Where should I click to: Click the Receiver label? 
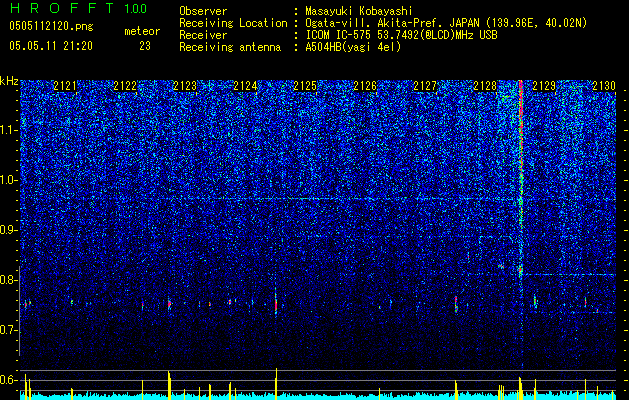tap(203, 35)
